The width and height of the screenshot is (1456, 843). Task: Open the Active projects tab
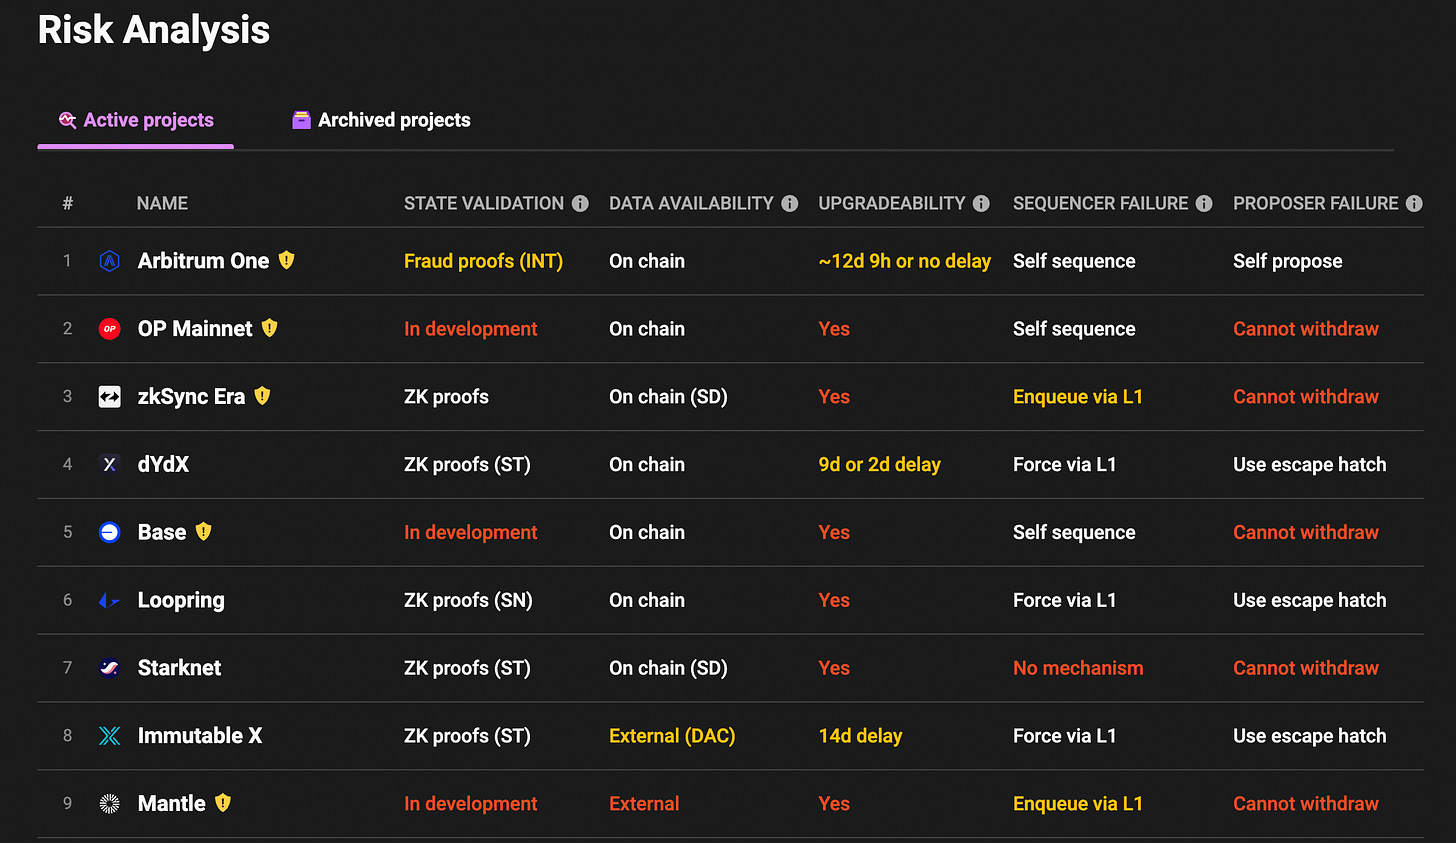pos(136,120)
